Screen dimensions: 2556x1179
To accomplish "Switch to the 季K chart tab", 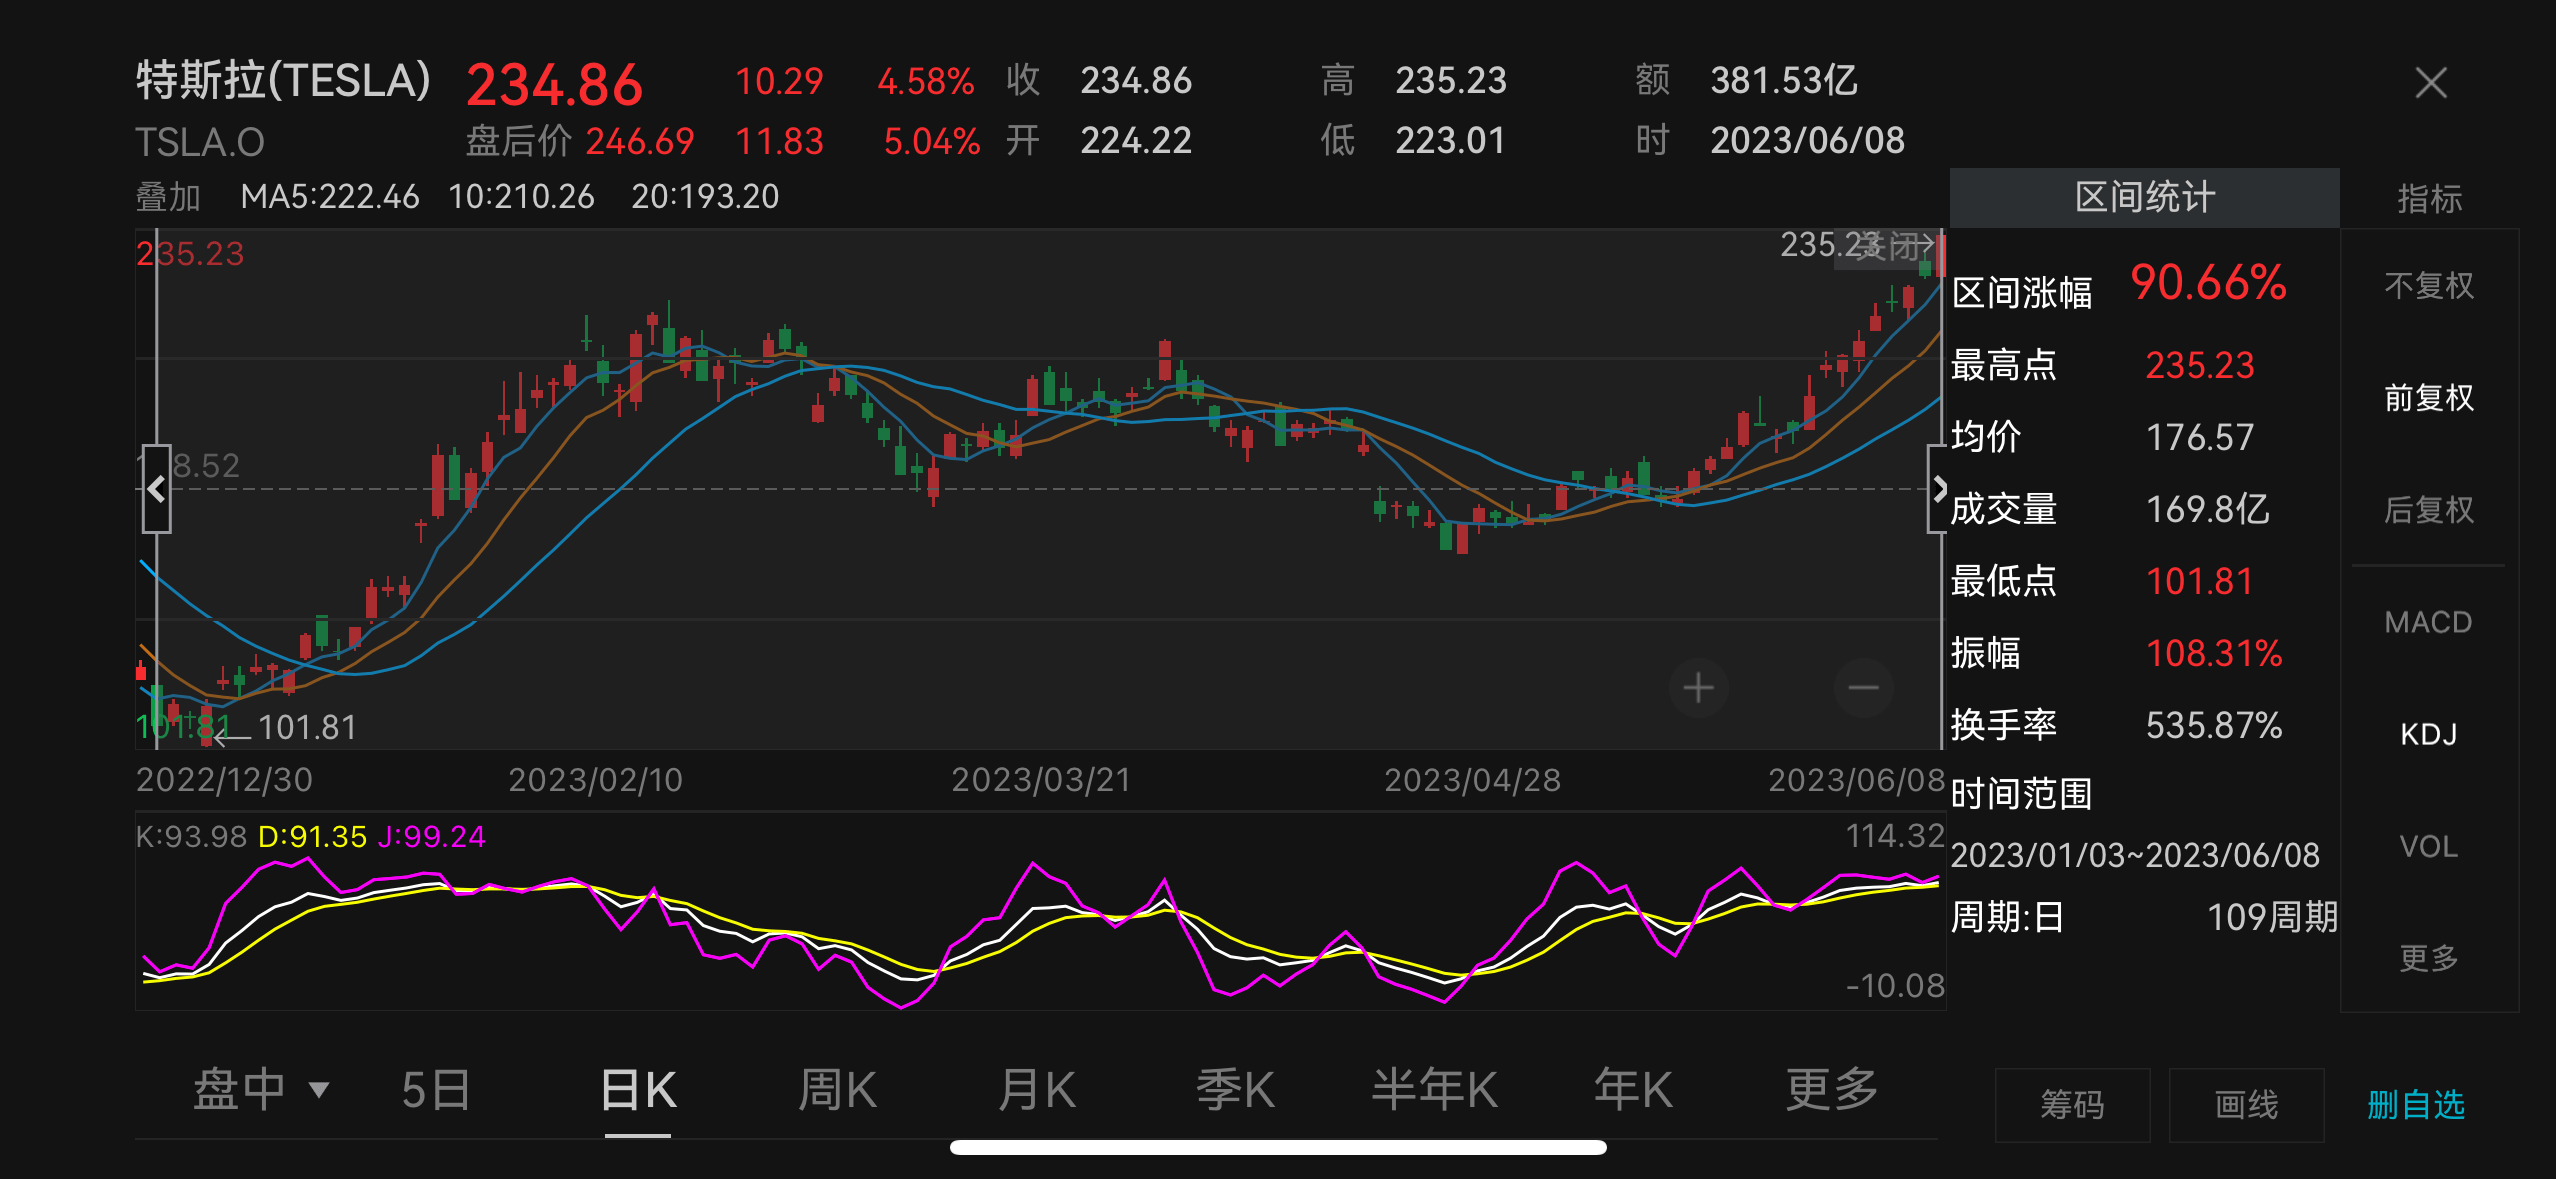I will (1235, 1089).
